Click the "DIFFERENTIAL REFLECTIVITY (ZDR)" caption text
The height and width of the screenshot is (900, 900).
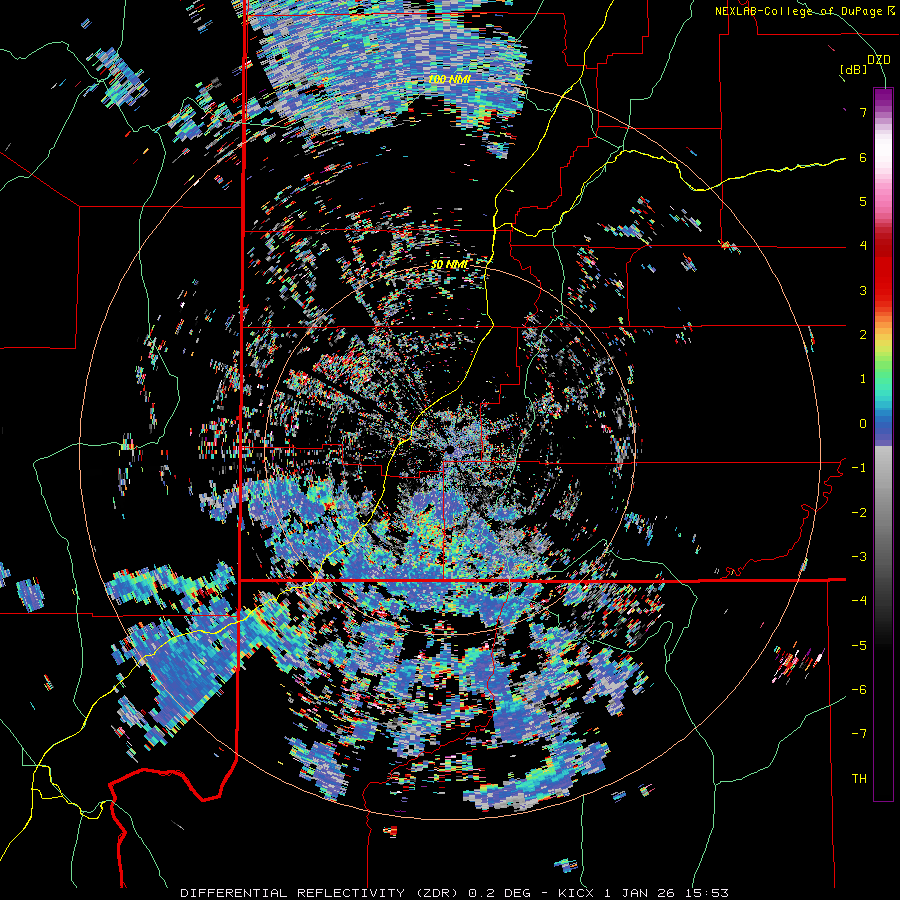pyautogui.click(x=322, y=893)
